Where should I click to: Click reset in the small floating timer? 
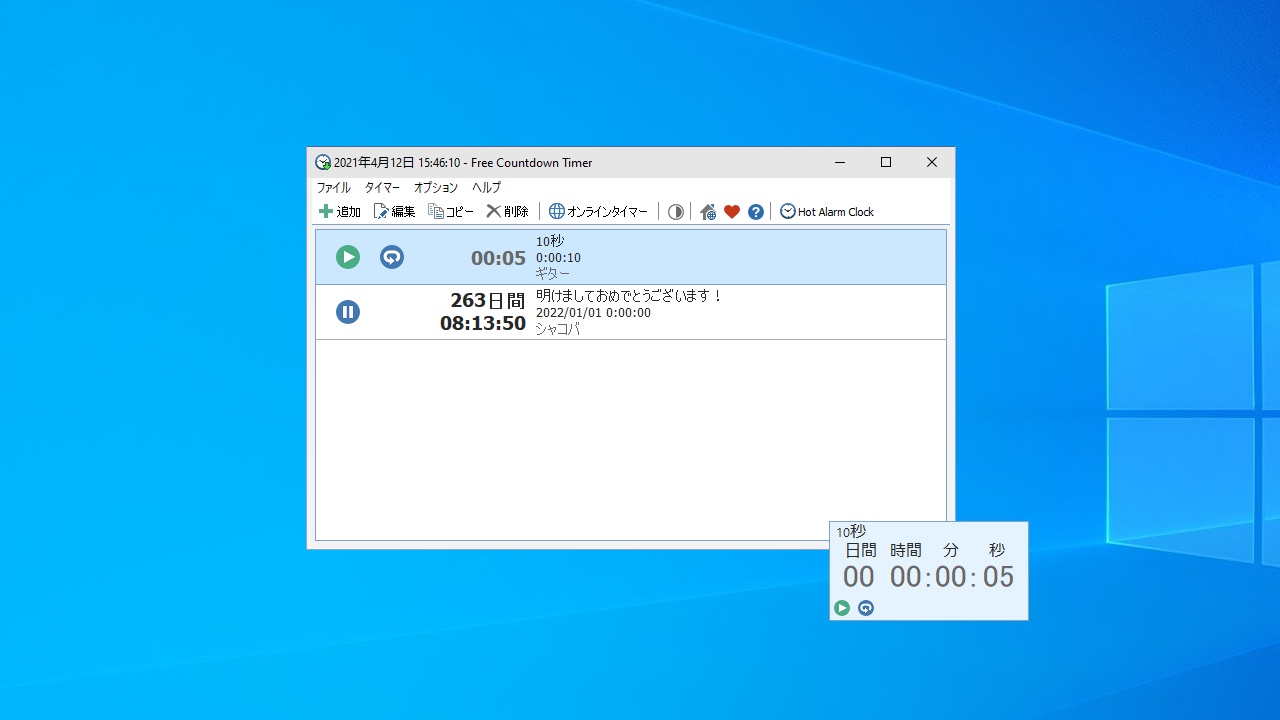pos(866,608)
